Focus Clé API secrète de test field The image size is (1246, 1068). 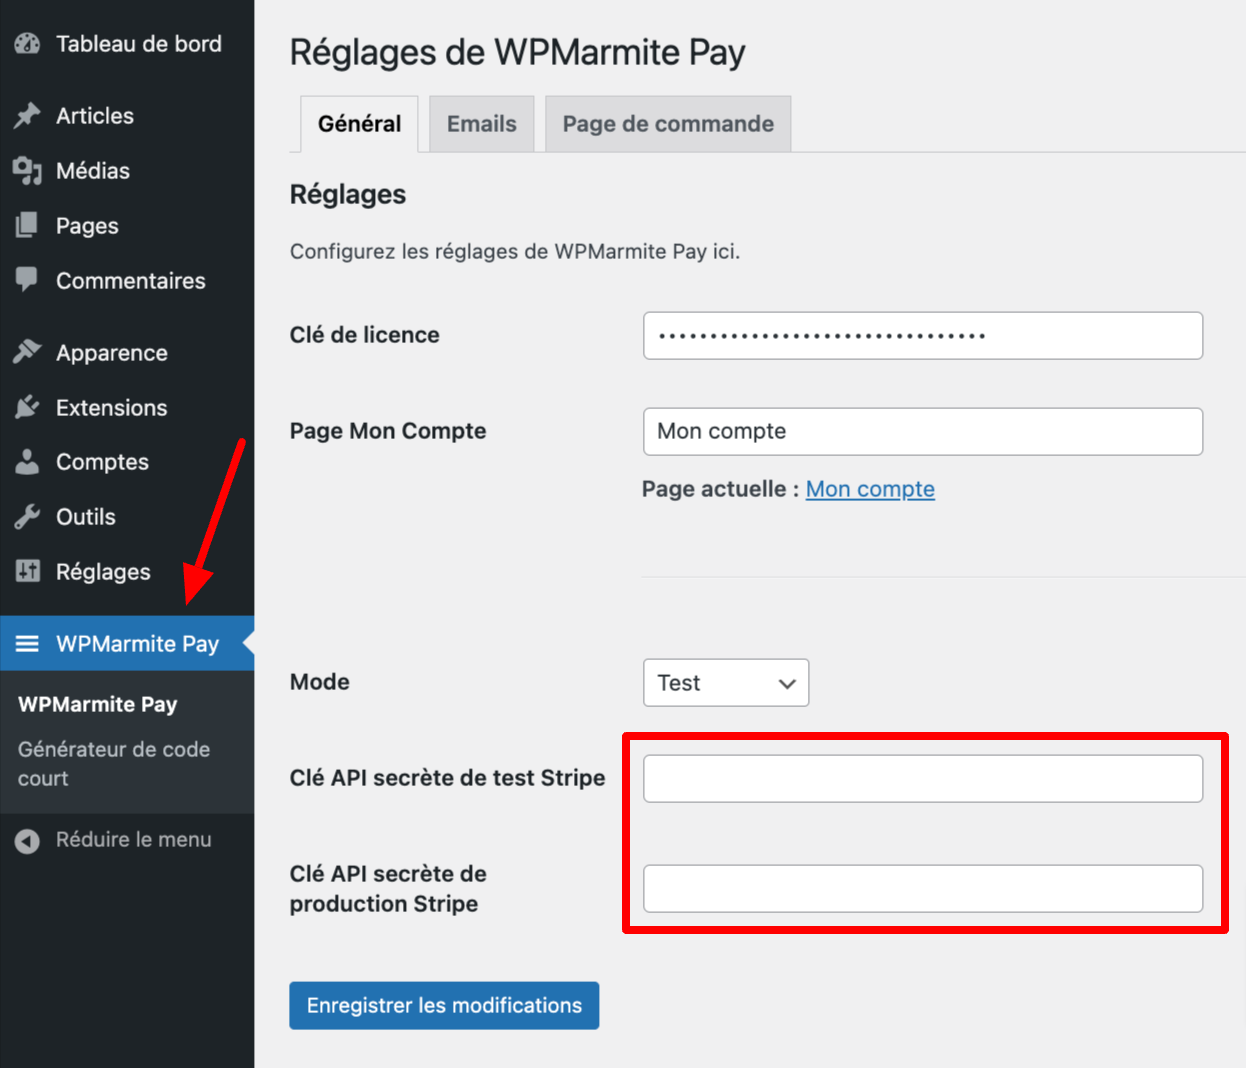click(923, 778)
